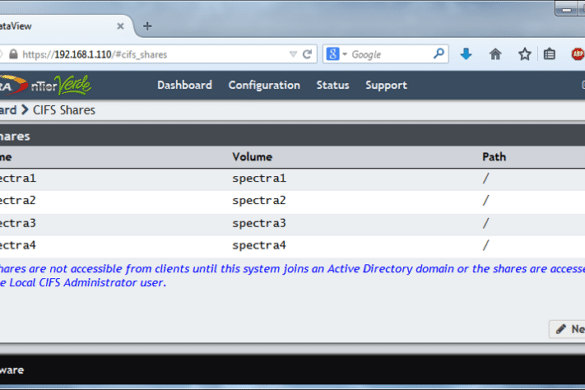
Task: Reload the current page
Action: point(307,54)
